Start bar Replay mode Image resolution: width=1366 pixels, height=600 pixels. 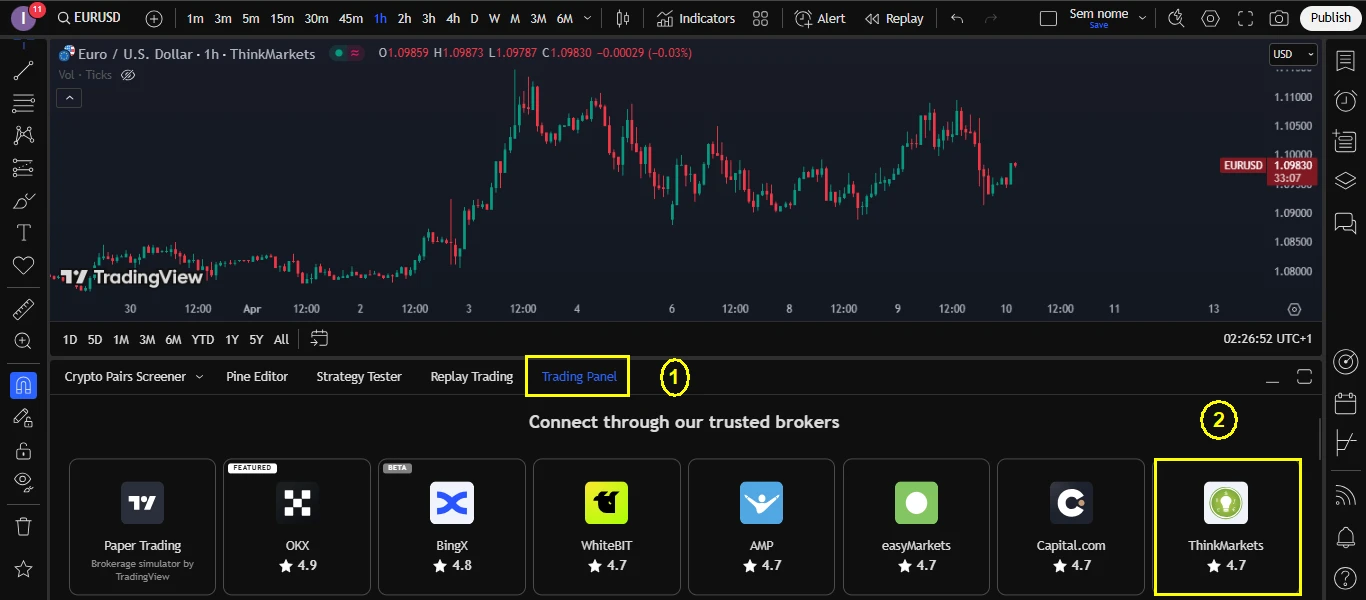[894, 18]
